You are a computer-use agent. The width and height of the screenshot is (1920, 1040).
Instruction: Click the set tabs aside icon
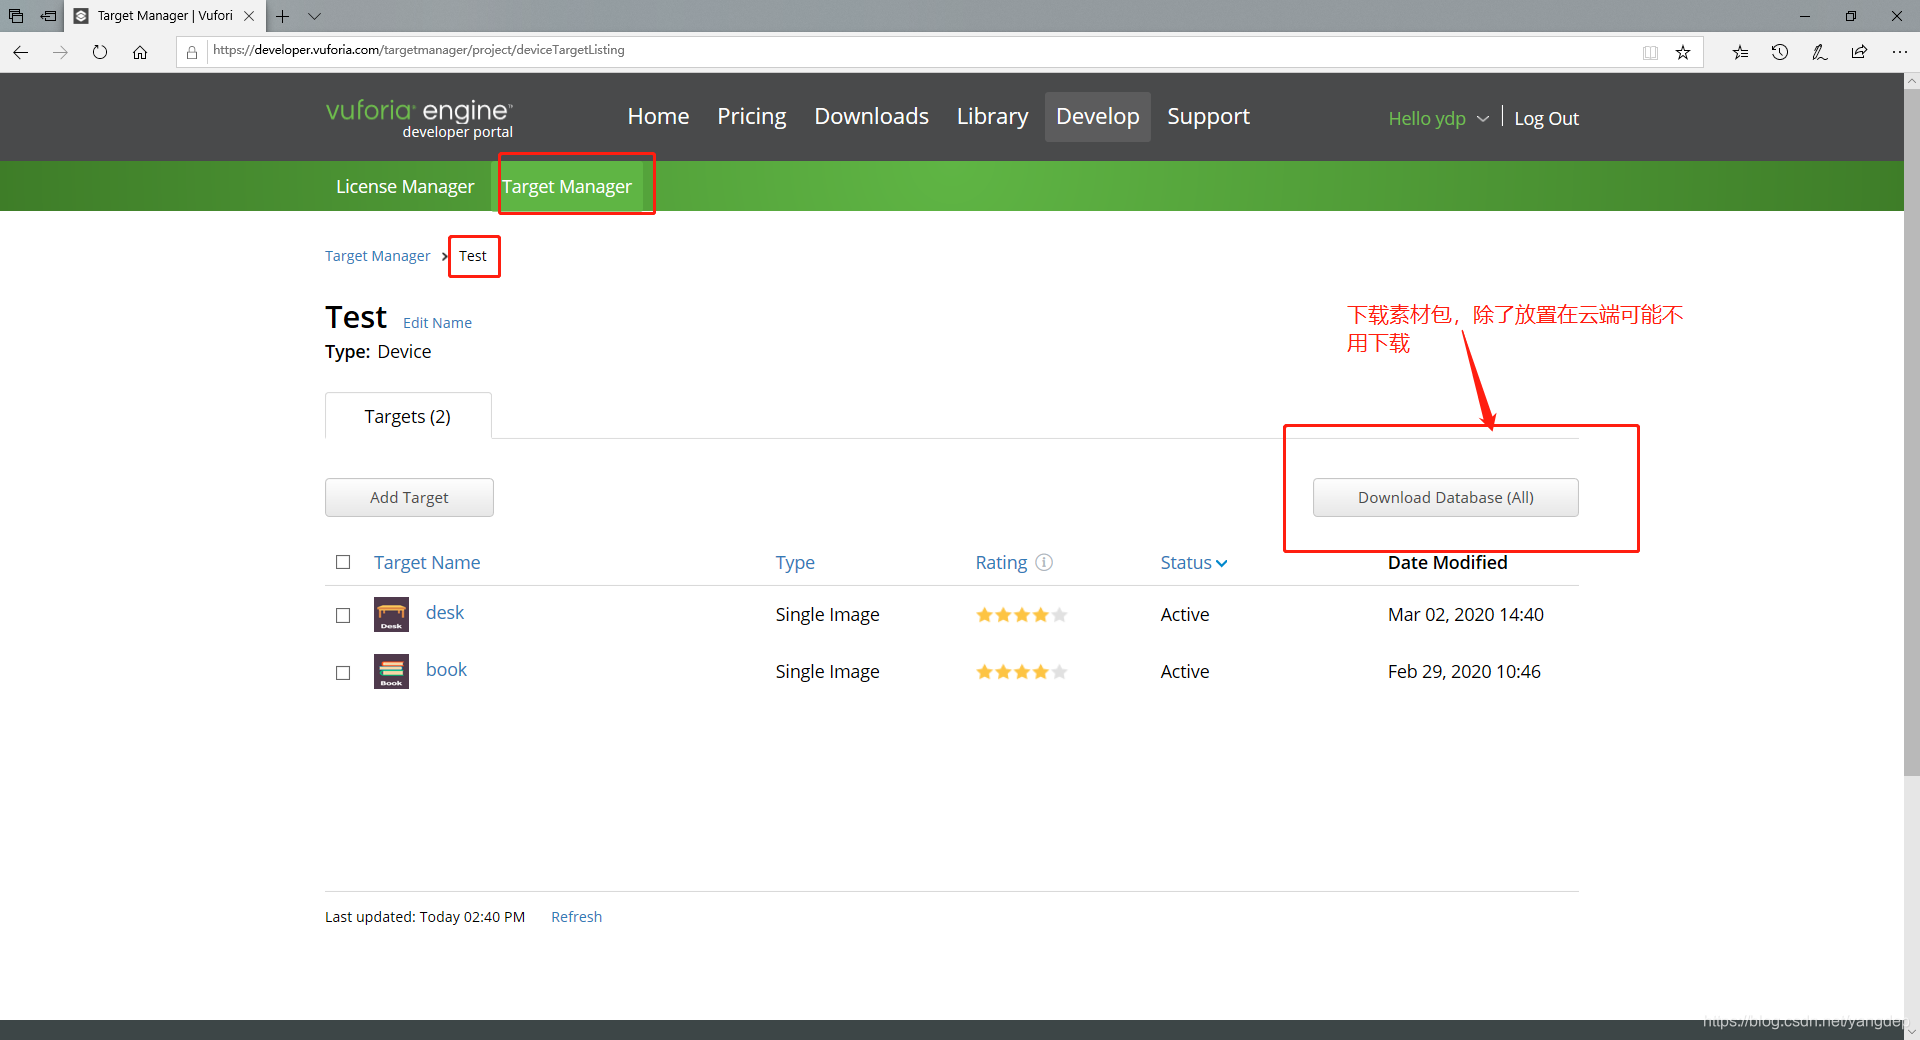47,16
